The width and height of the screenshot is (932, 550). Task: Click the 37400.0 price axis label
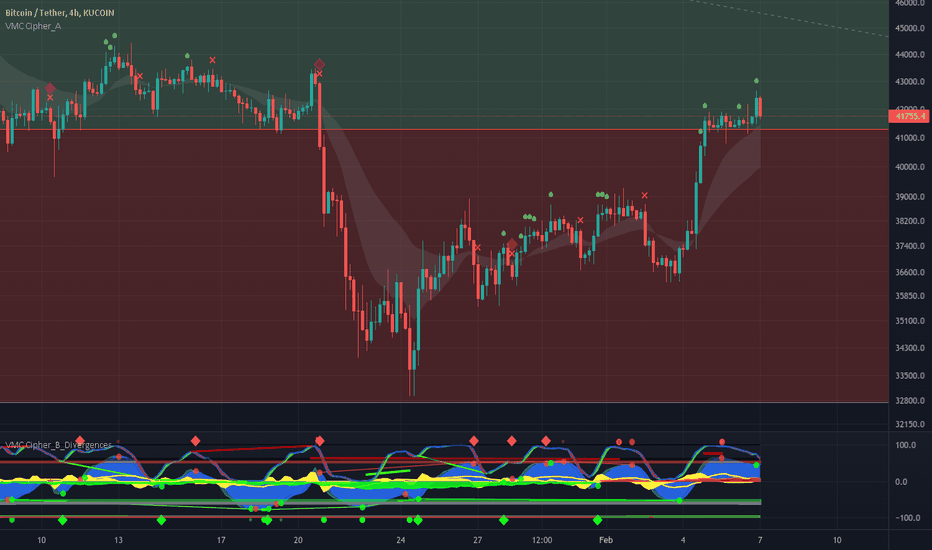909,246
